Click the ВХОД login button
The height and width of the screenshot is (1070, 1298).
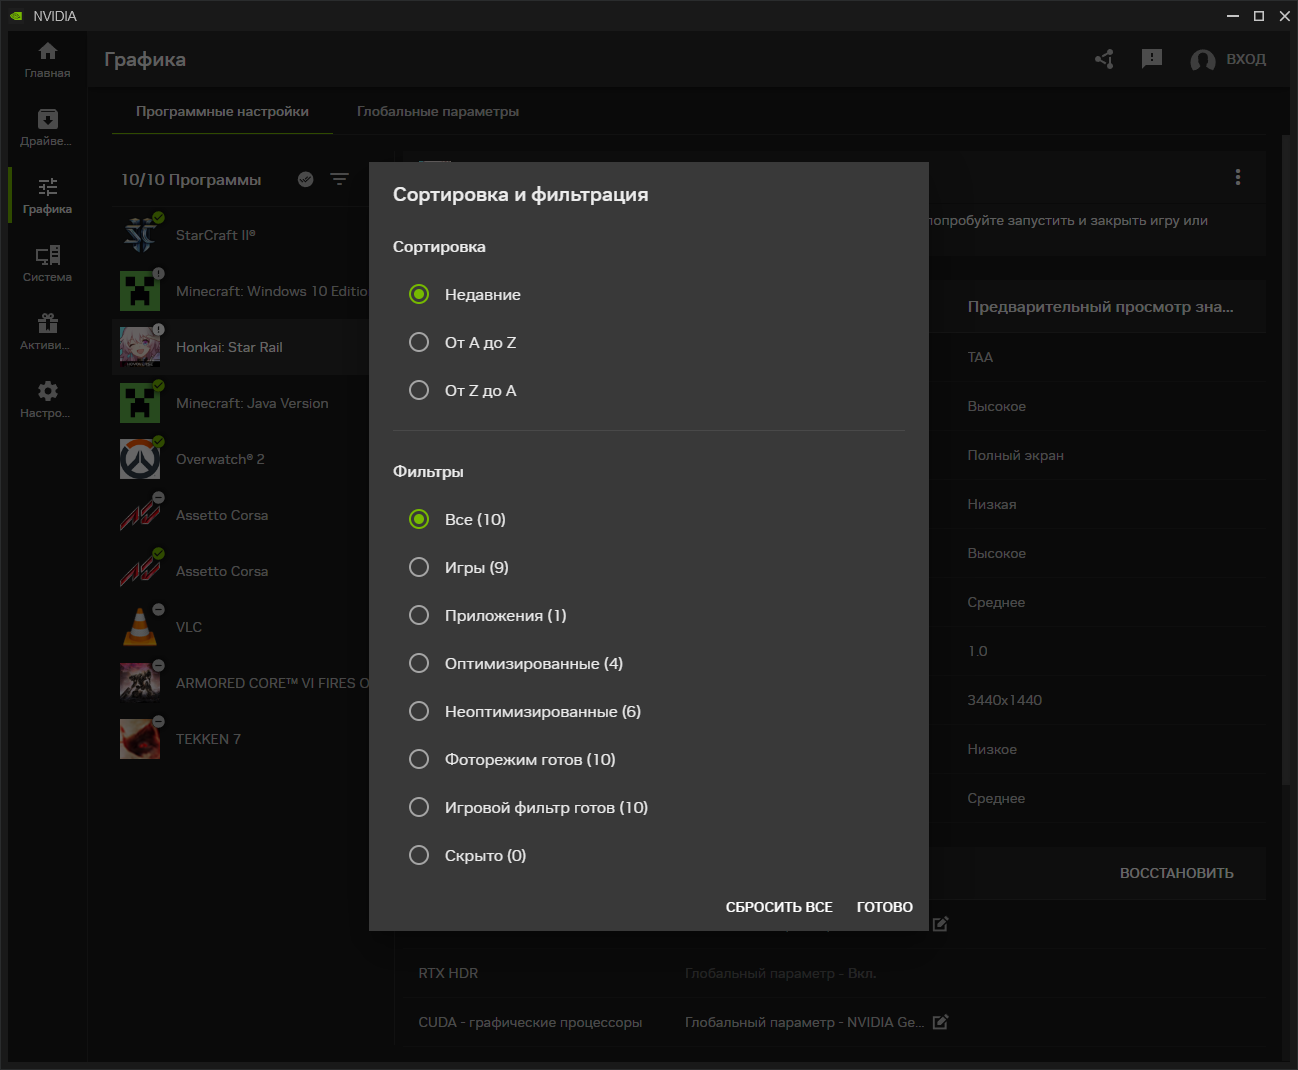pyautogui.click(x=1246, y=59)
